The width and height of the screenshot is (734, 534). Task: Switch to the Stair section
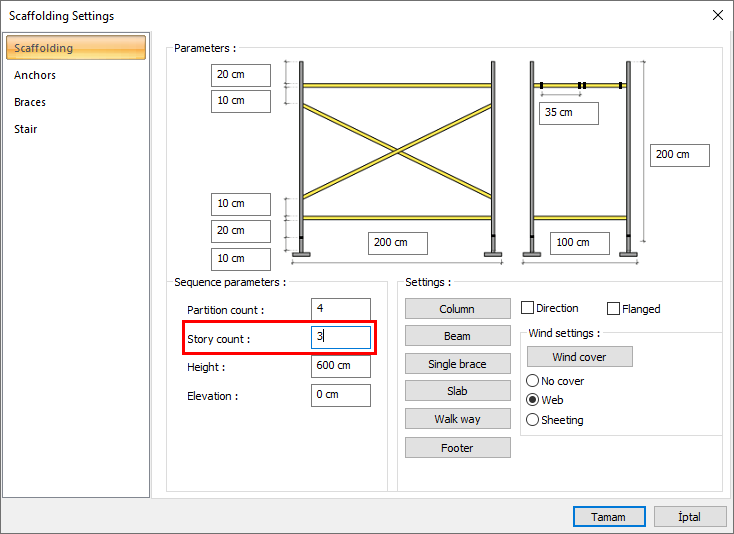point(26,129)
